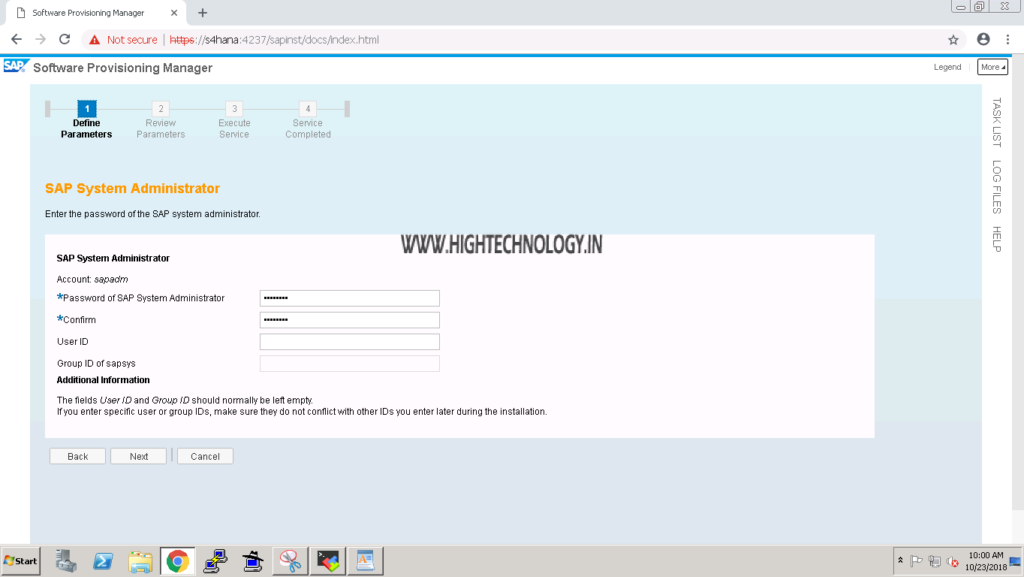1024x577 pixels.
Task: Click the Cancel button
Action: 205,456
